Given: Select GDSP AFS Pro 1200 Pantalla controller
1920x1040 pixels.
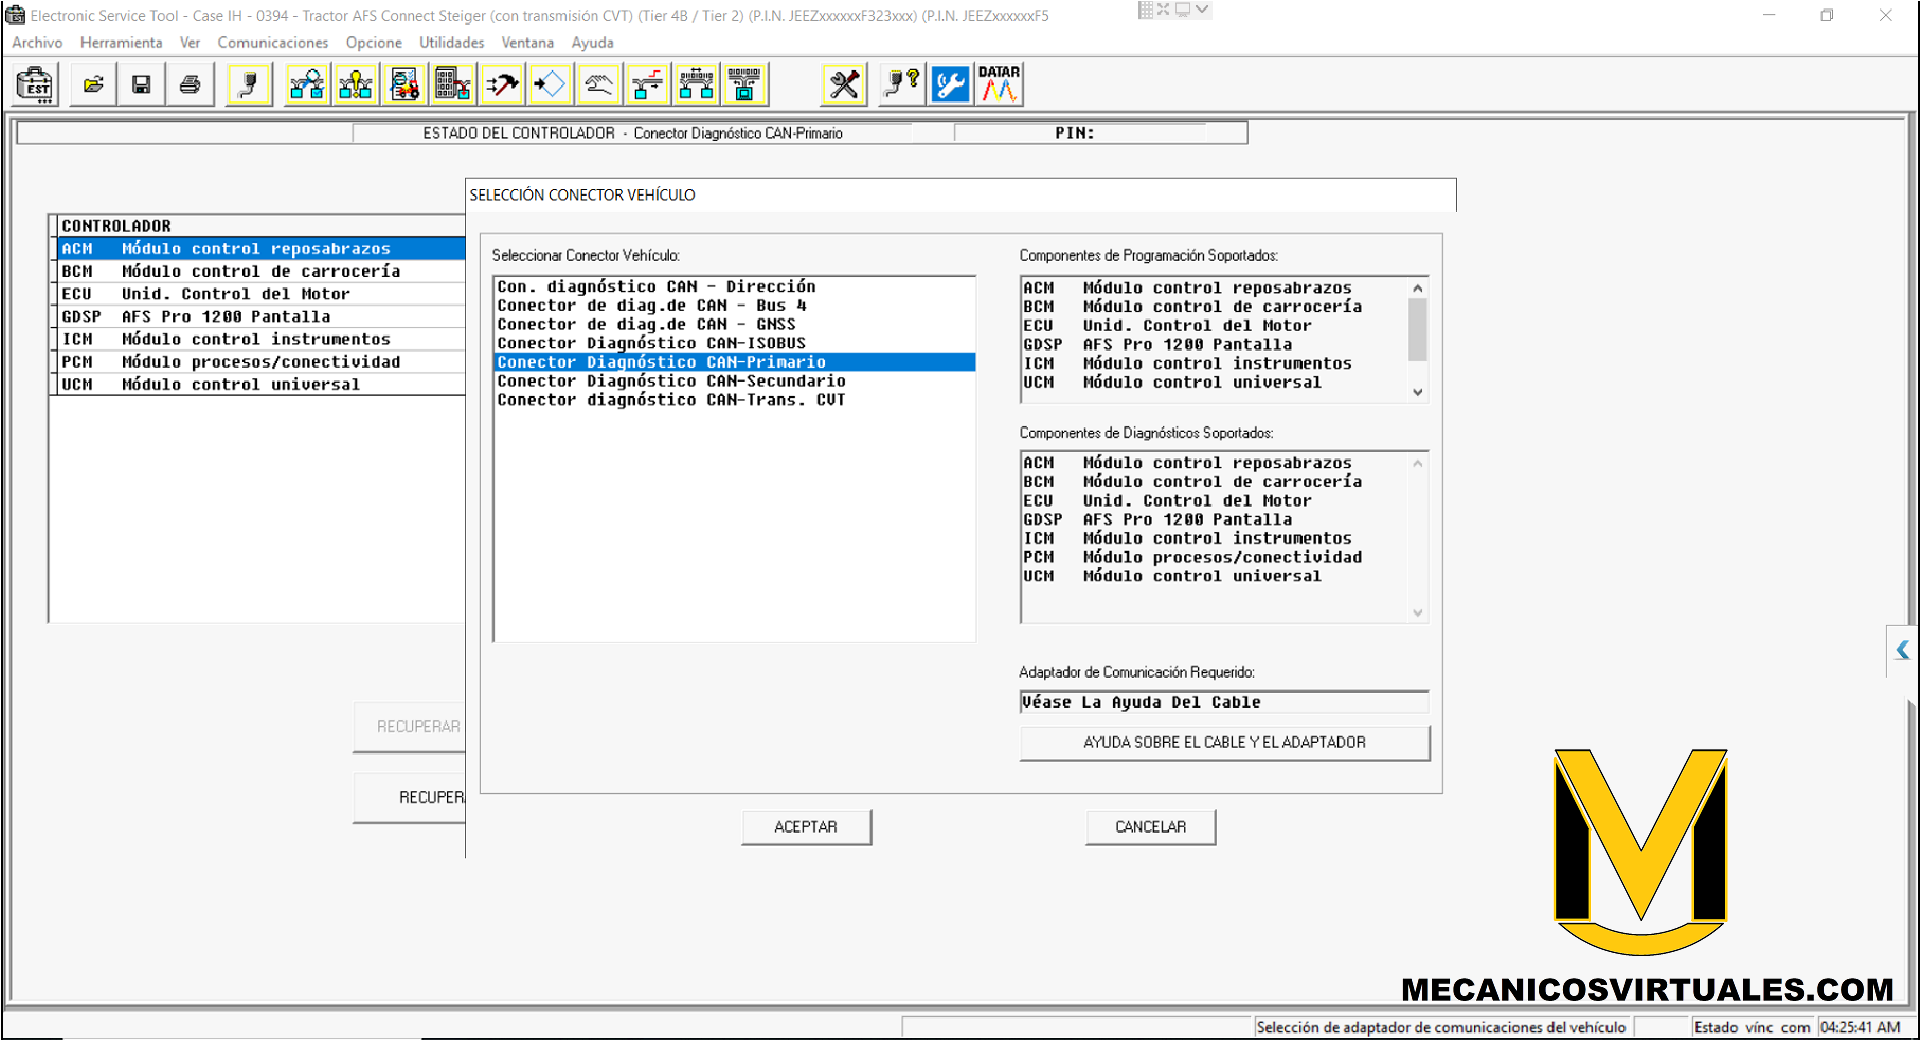Looking at the screenshot, I should pyautogui.click(x=261, y=317).
